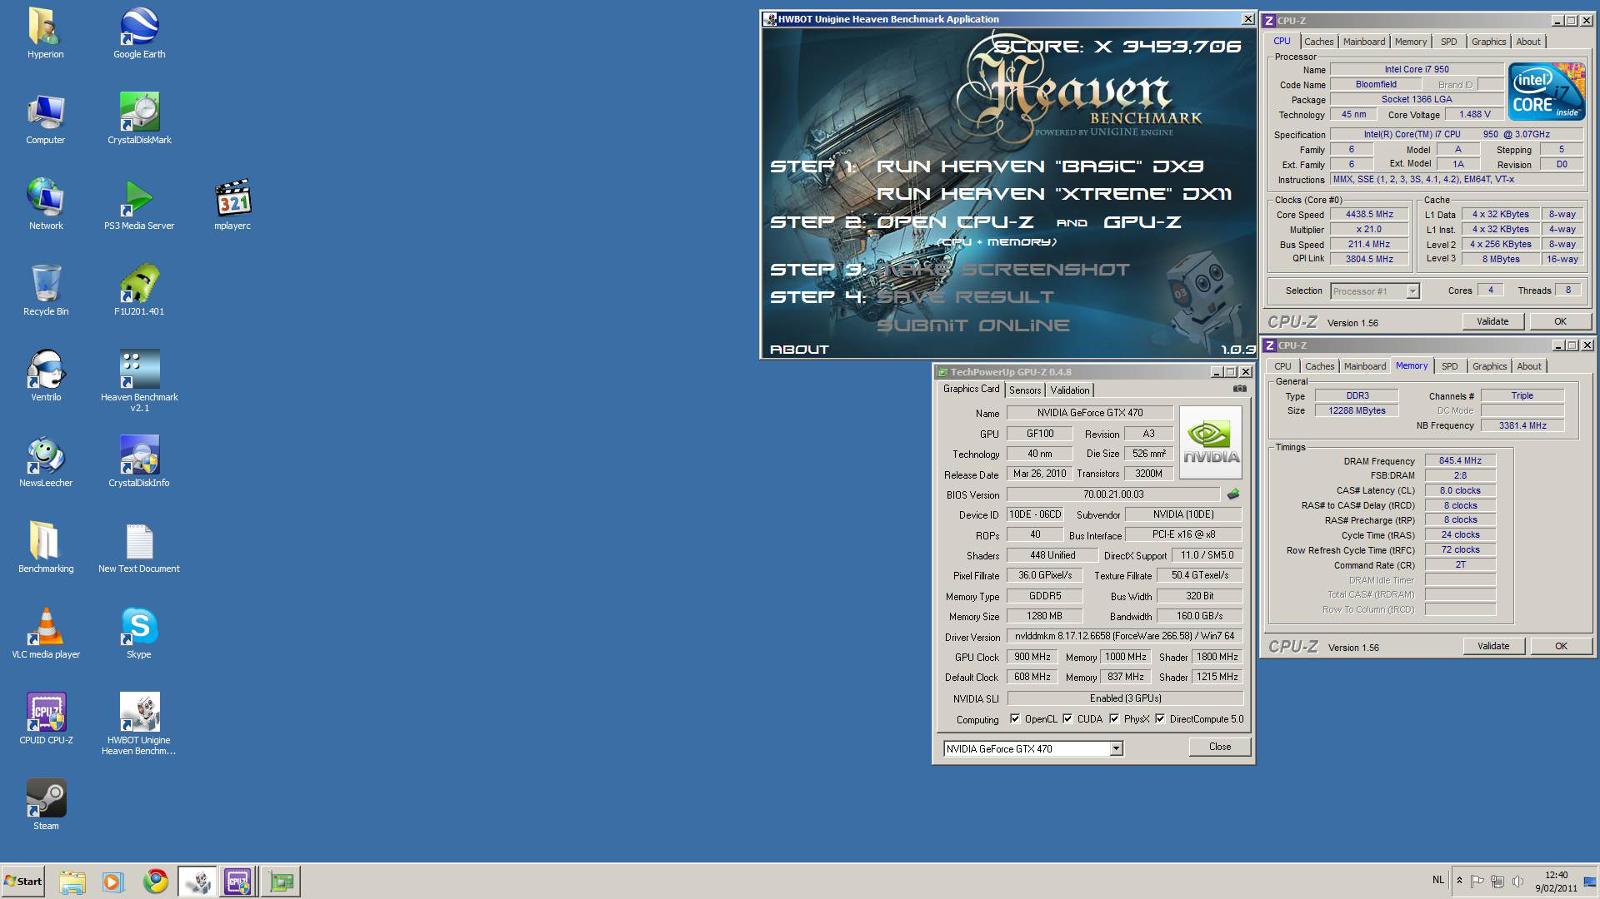
Task: Click the Intel Core i7 logo in CPU-Z
Action: 1547,91
